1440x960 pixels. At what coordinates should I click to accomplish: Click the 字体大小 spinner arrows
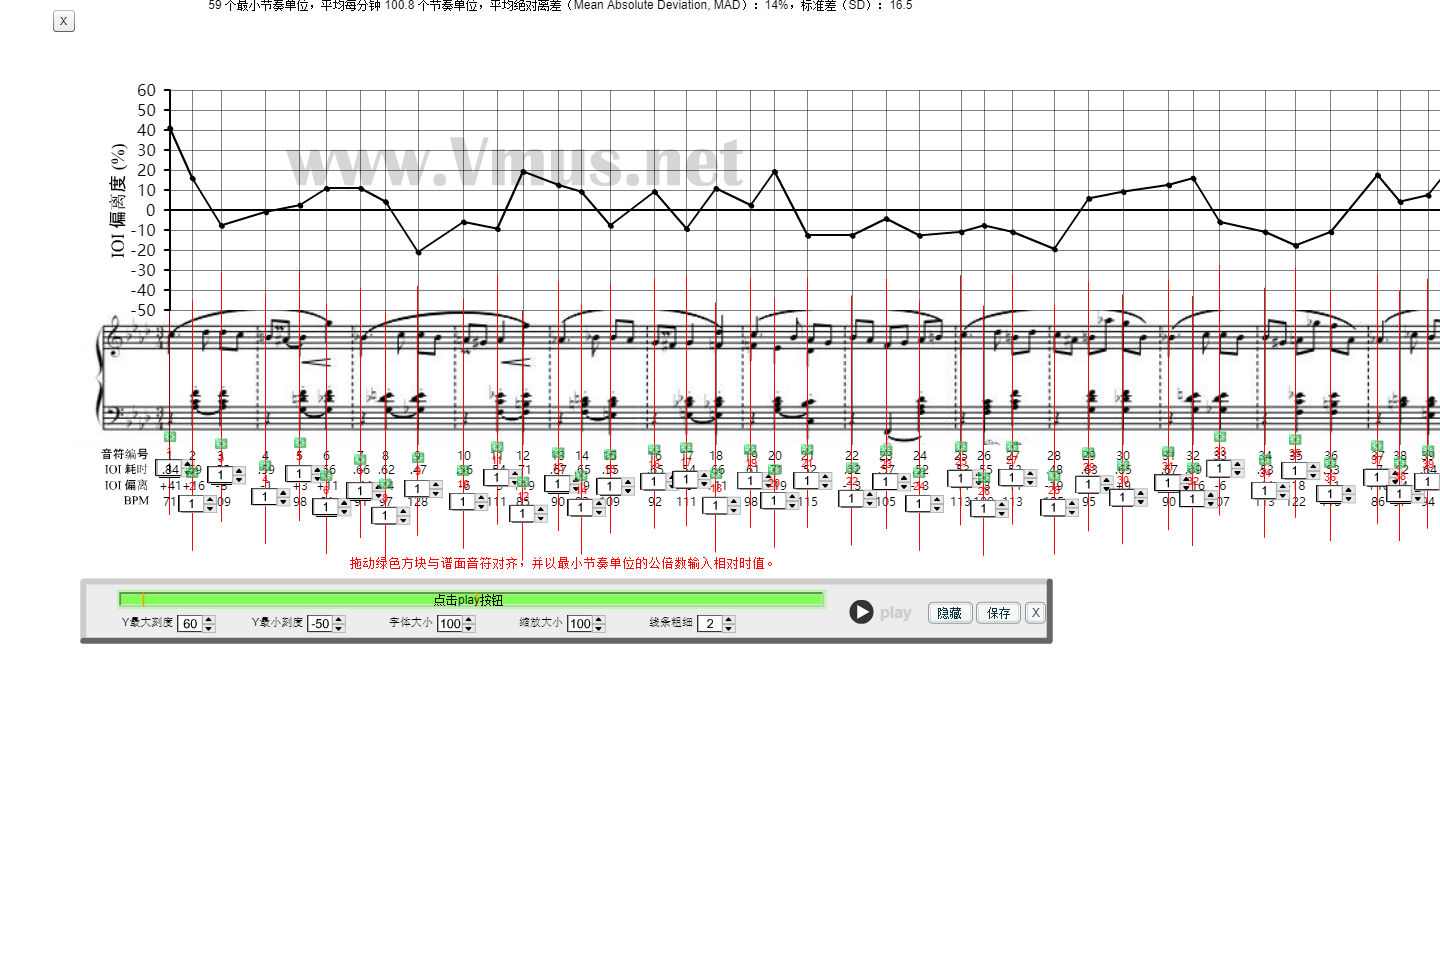pyautogui.click(x=469, y=624)
